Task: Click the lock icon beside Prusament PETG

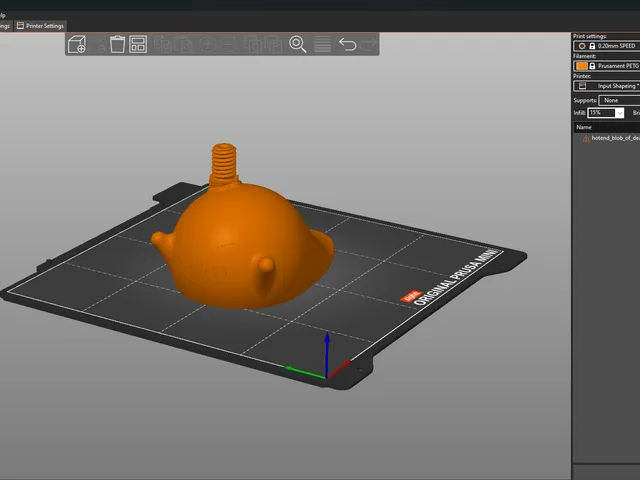Action: 592,66
